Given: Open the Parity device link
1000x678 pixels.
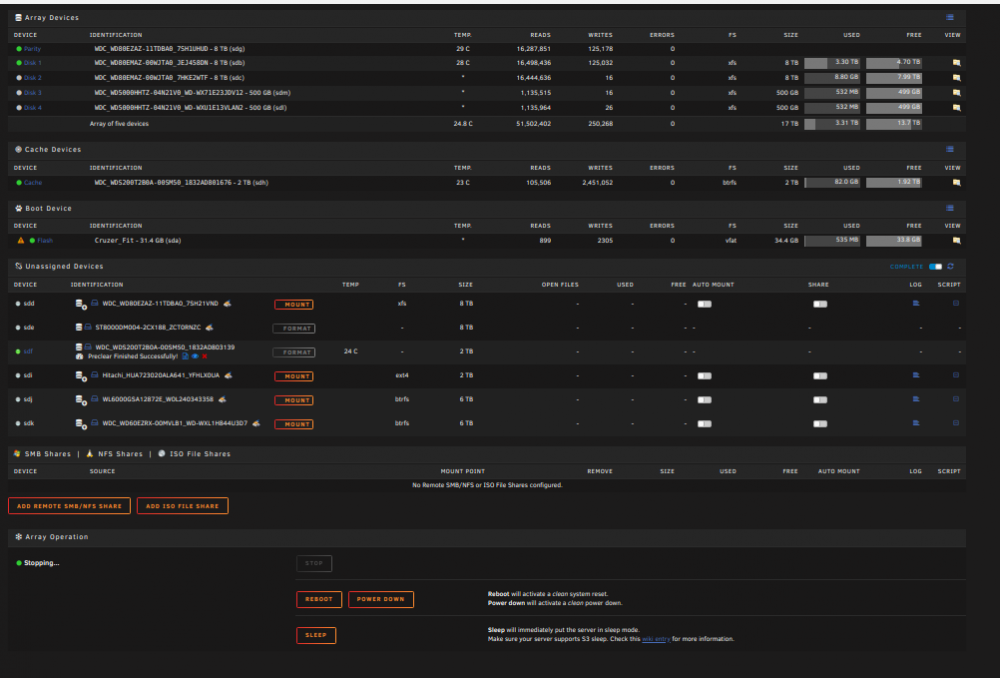Looking at the screenshot, I should pos(32,48).
